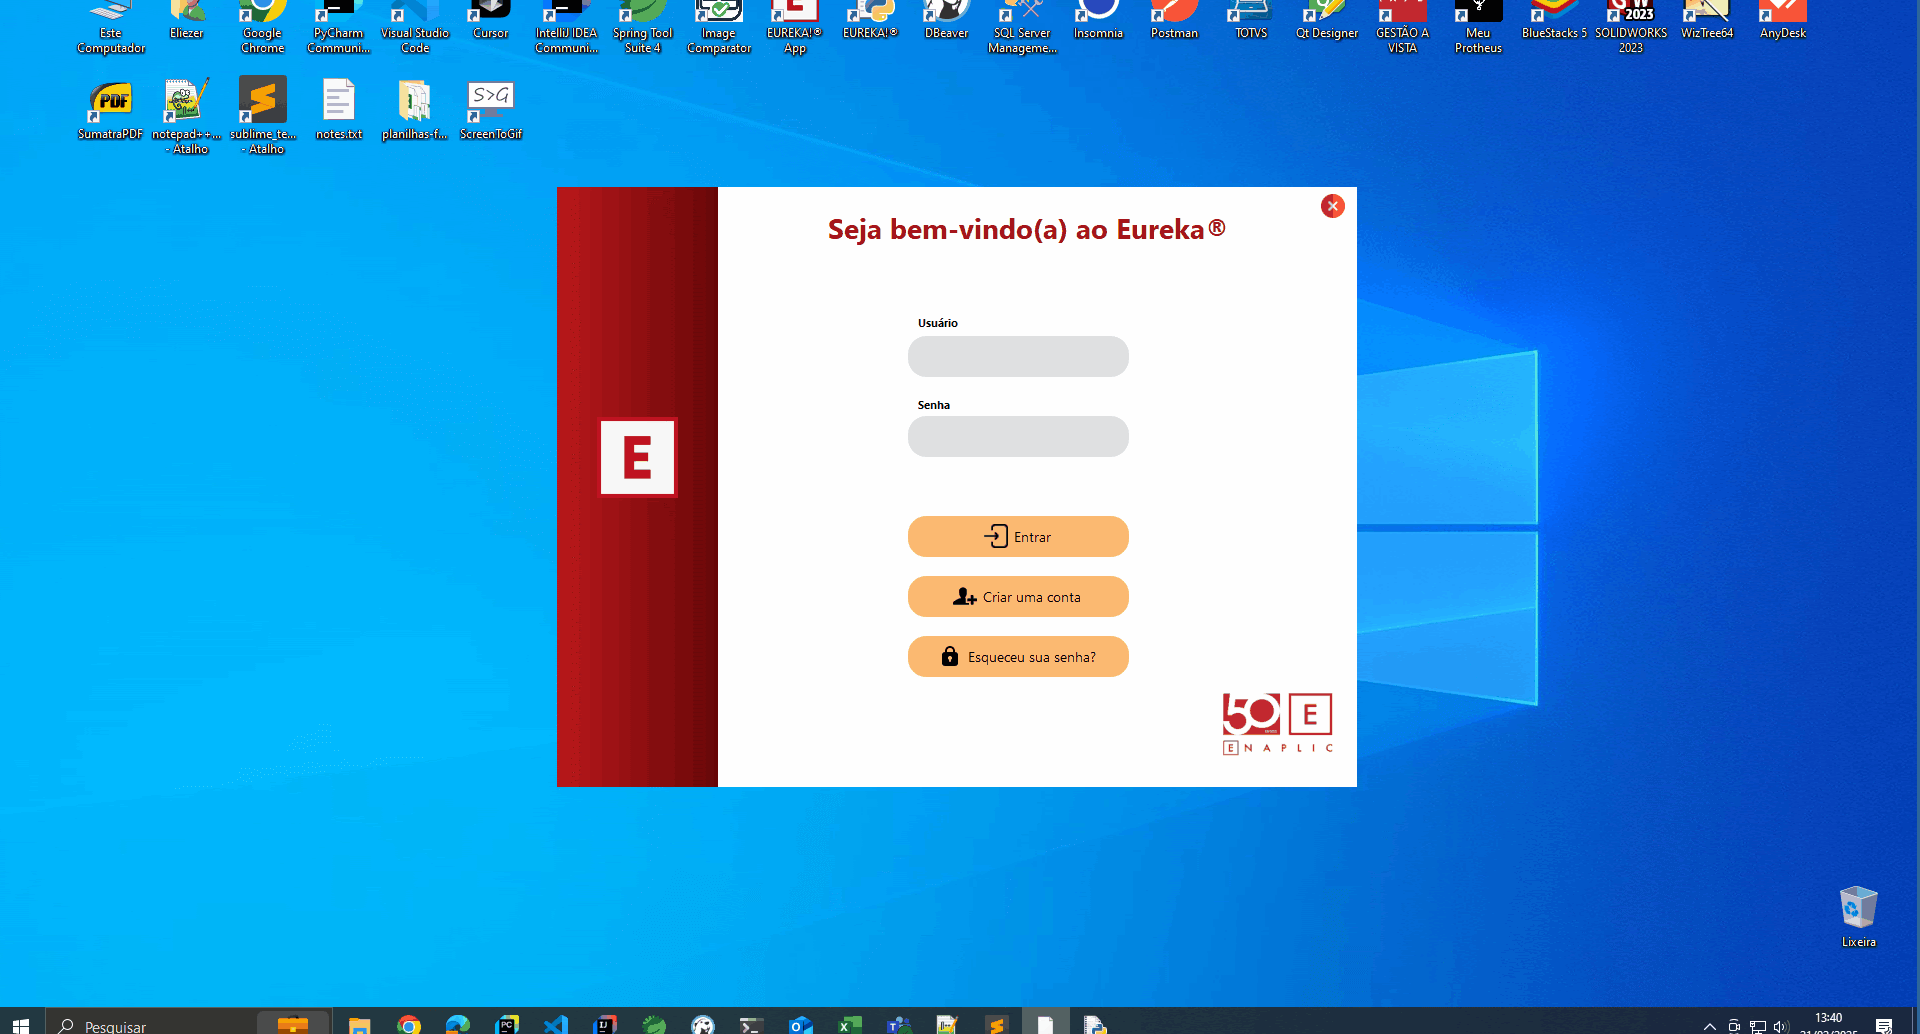Image resolution: width=1920 pixels, height=1034 pixels.
Task: Select IntelliJ IDEA Community desktop shortcut
Action: (x=566, y=28)
